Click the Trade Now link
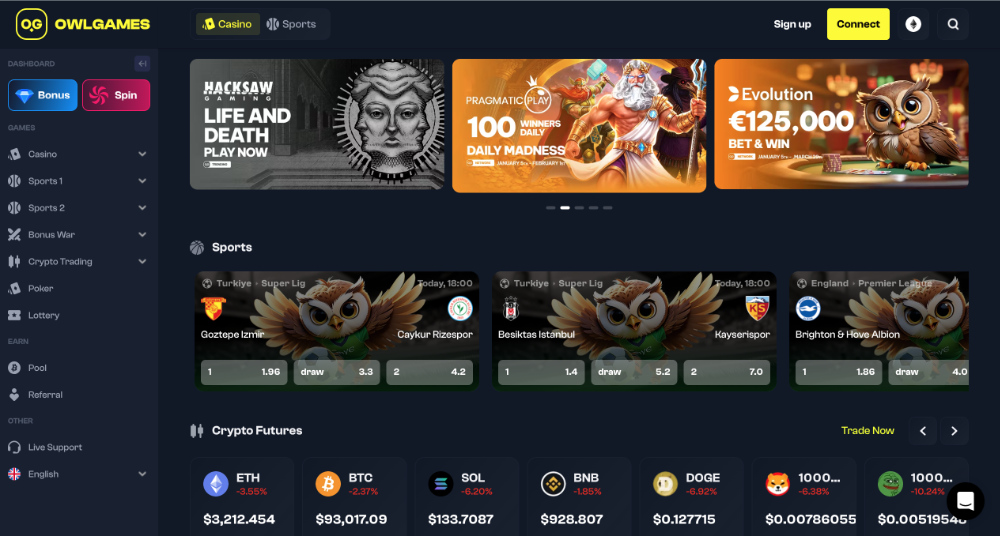This screenshot has width=1000, height=536. pyautogui.click(x=867, y=431)
